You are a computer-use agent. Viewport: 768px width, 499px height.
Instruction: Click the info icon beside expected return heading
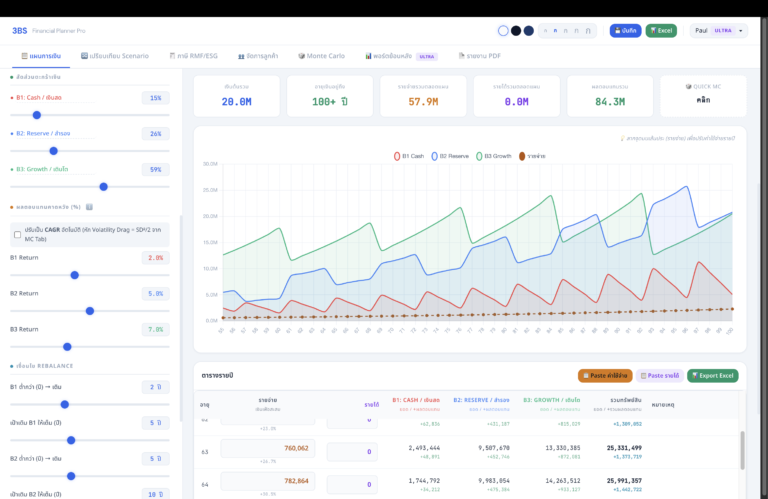click(x=89, y=207)
